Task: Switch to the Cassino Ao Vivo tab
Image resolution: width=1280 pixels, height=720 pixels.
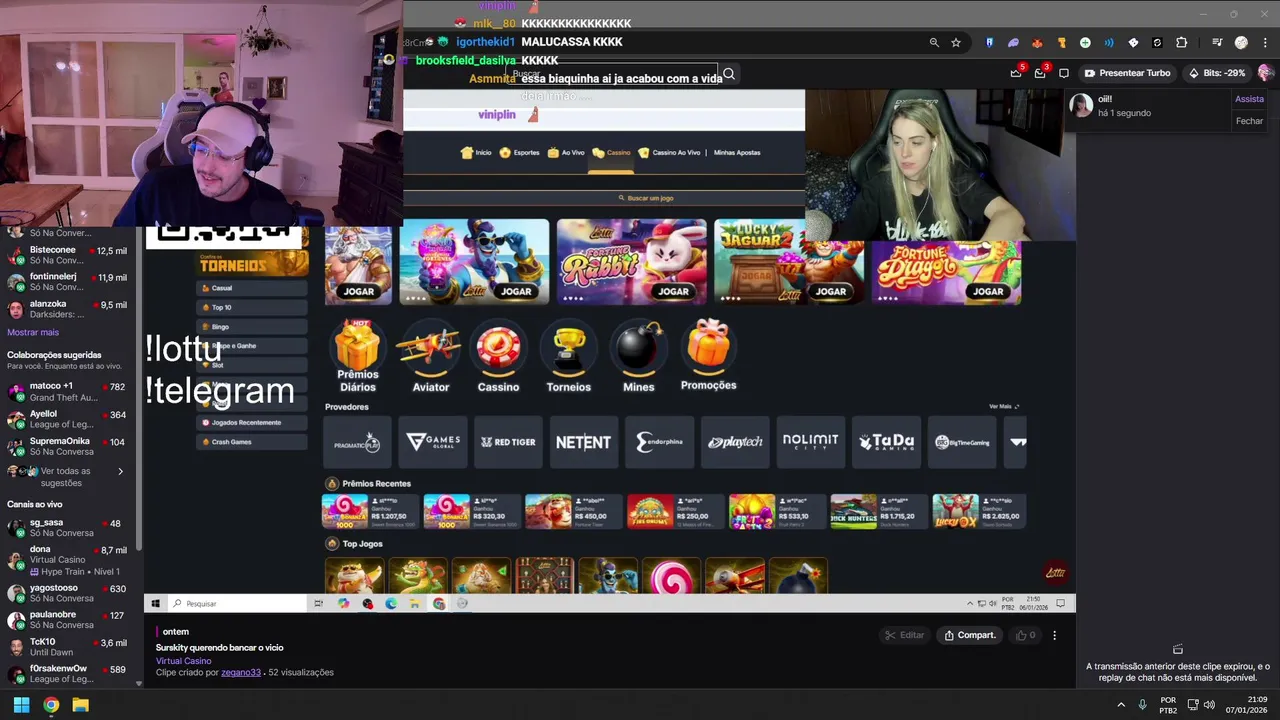Action: coord(669,153)
